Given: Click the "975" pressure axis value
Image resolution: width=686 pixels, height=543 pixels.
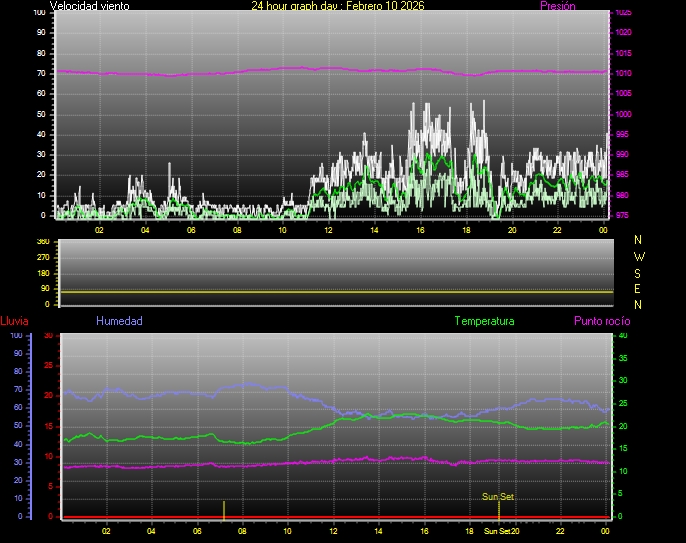Looking at the screenshot, I should (623, 215).
